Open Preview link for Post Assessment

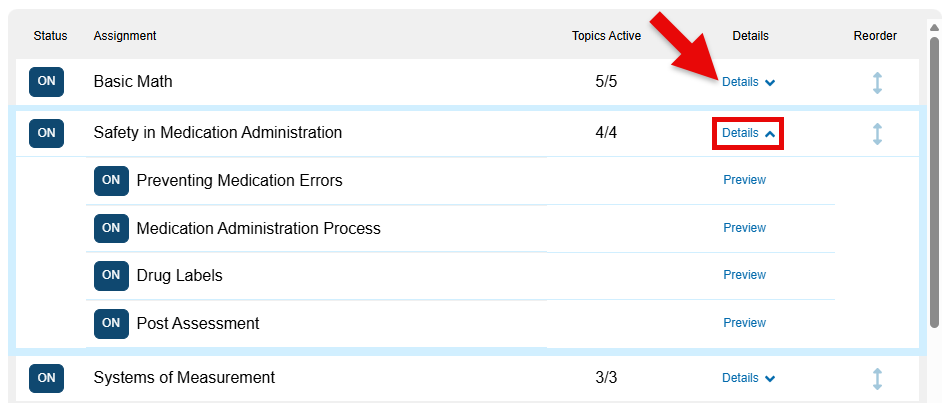(744, 323)
